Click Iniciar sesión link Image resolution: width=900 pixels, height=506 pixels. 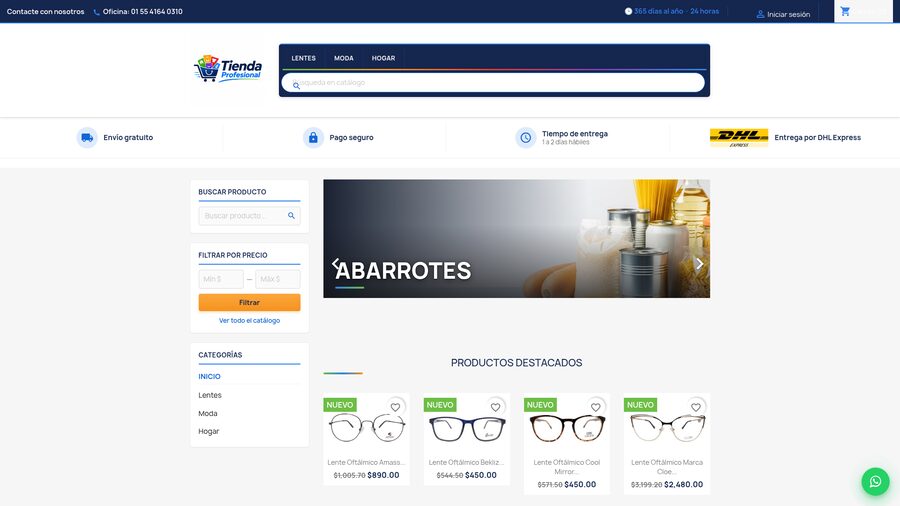[789, 14]
